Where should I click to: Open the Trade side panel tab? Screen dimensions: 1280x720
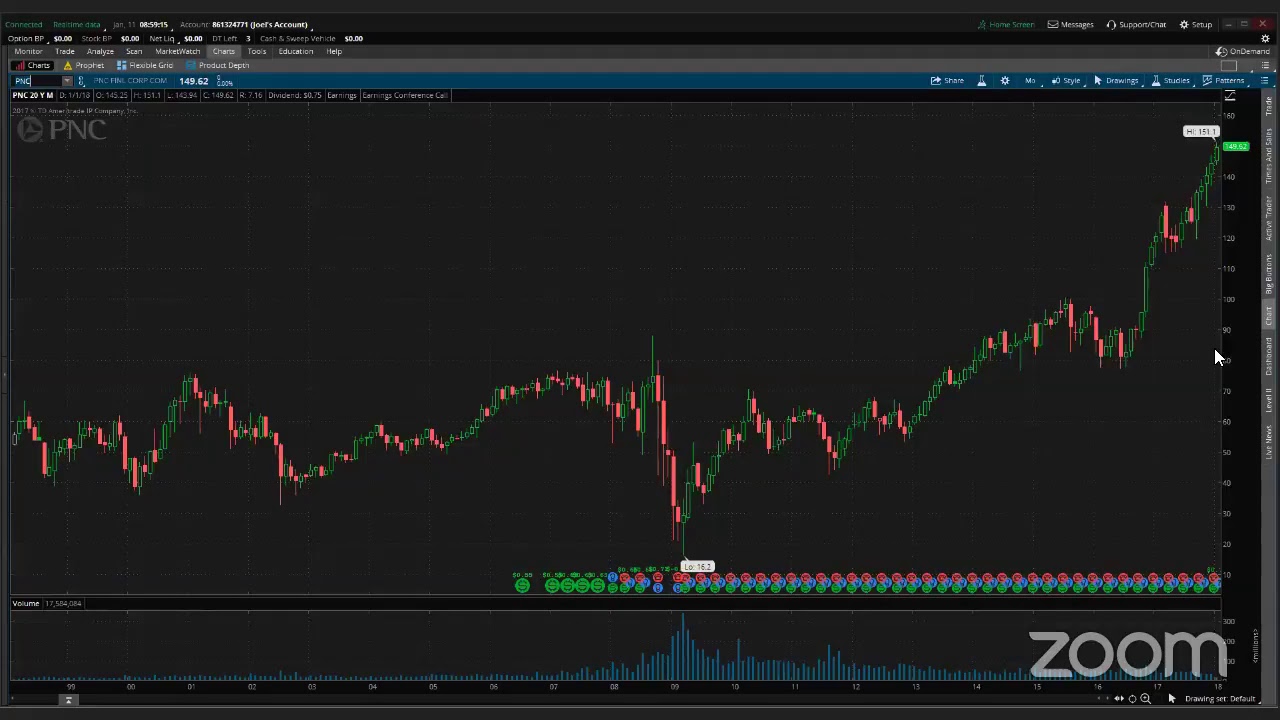coord(1269,106)
